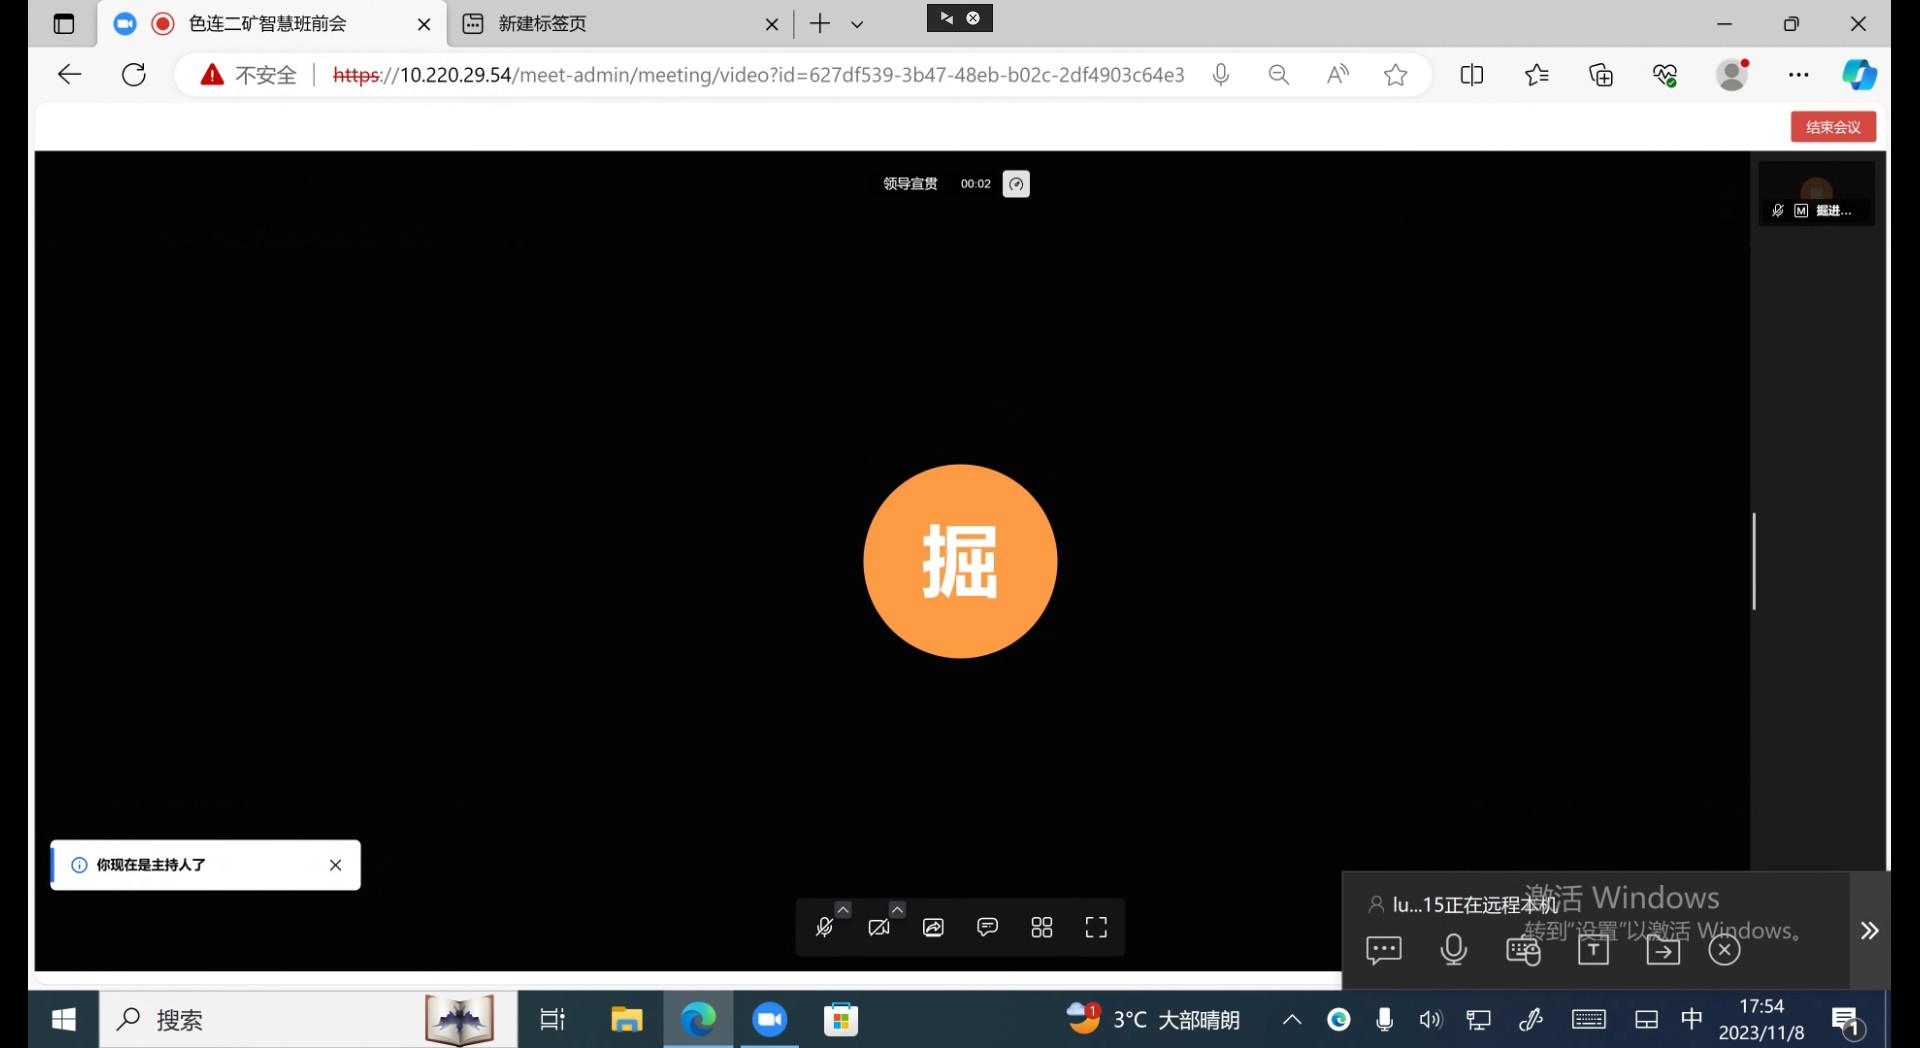Screen dimensions: 1920x1048
Task: Go back to previous page
Action: [69, 74]
